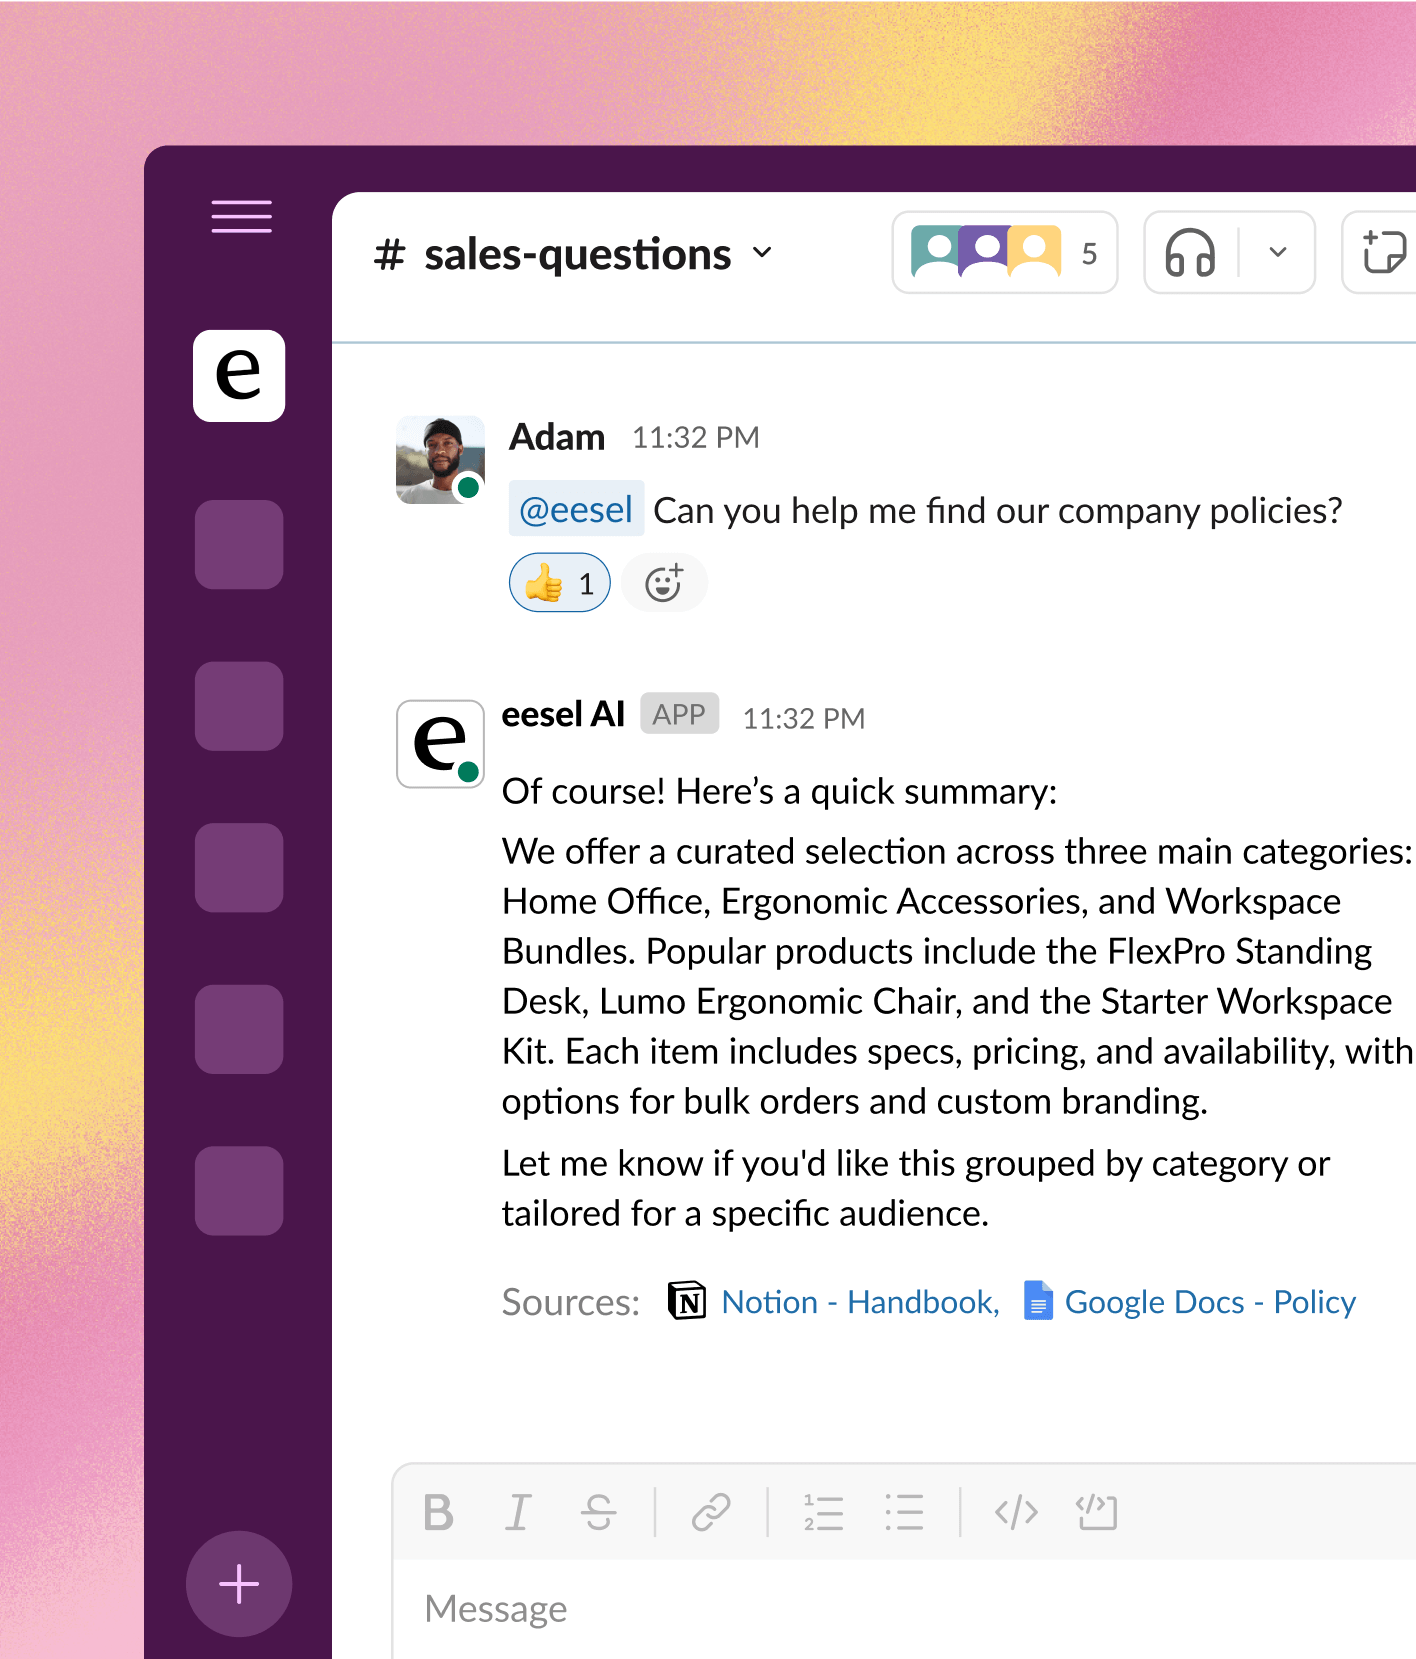
Task: Apply italic formatting in composer
Action: [518, 1512]
